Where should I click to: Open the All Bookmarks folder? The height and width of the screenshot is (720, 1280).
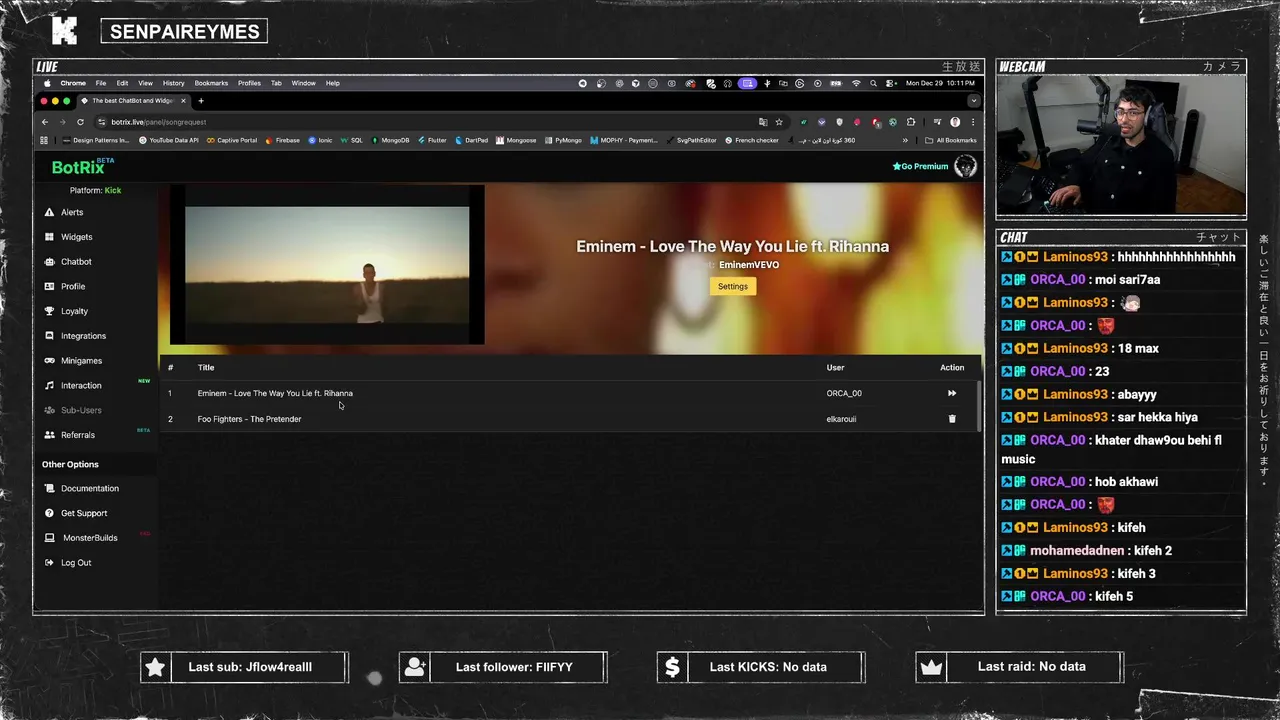pyautogui.click(x=951, y=140)
